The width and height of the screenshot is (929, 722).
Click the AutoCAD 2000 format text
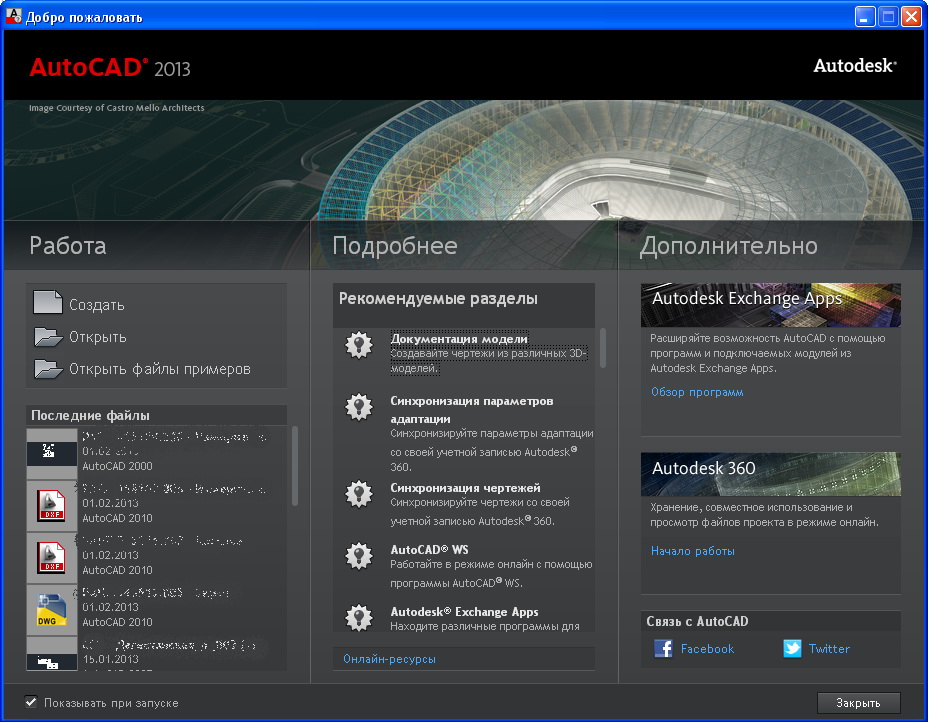pos(117,466)
